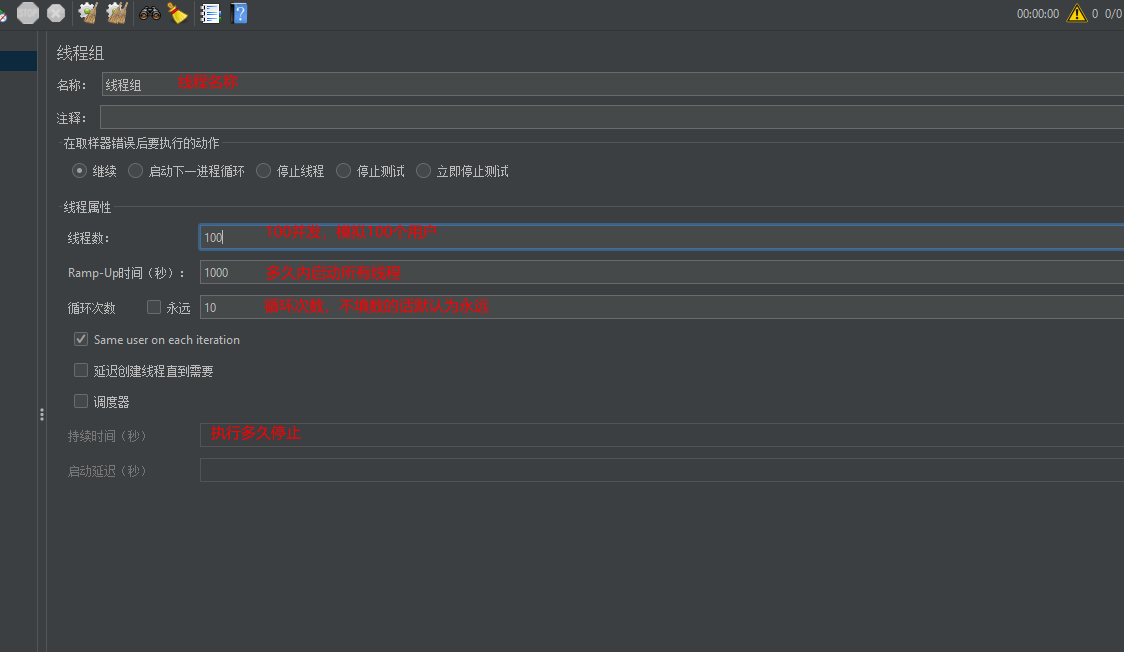Click the three-dot panel divider handle

pos(42,414)
